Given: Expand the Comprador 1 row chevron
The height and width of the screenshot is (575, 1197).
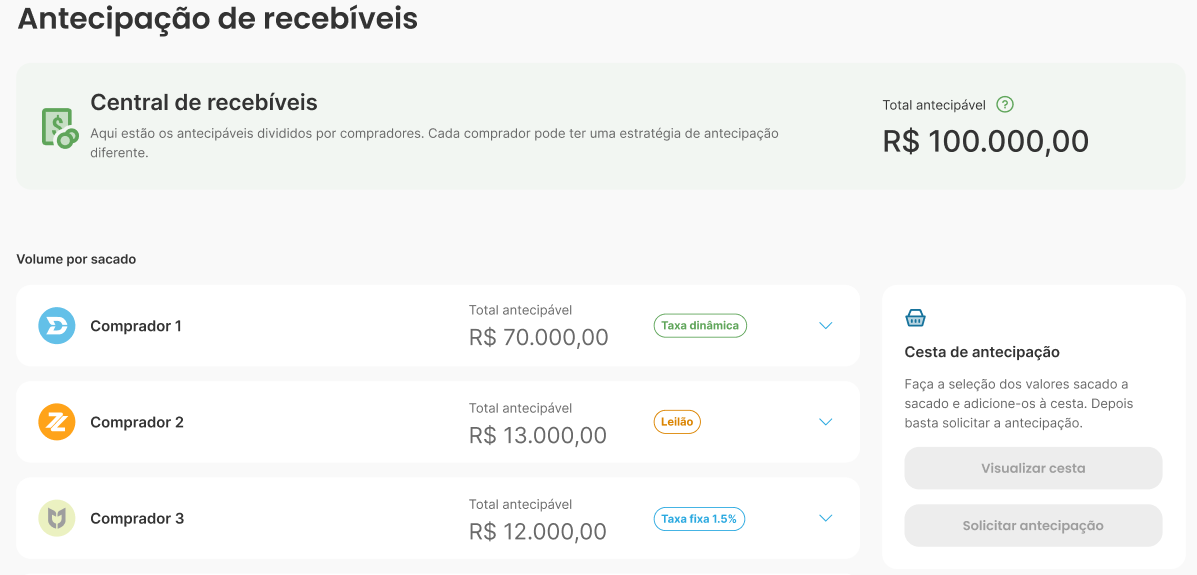Looking at the screenshot, I should point(825,326).
